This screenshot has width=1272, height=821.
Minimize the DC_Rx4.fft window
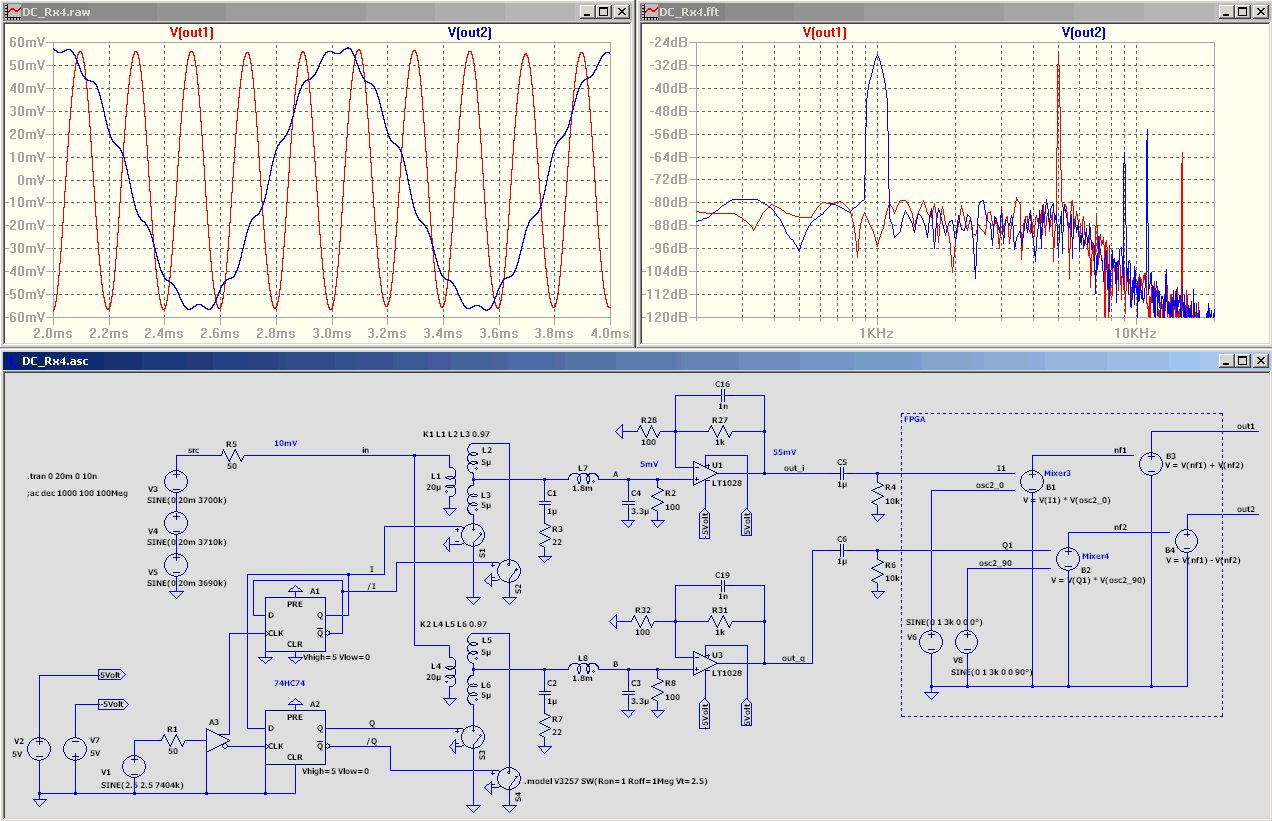pyautogui.click(x=1222, y=11)
